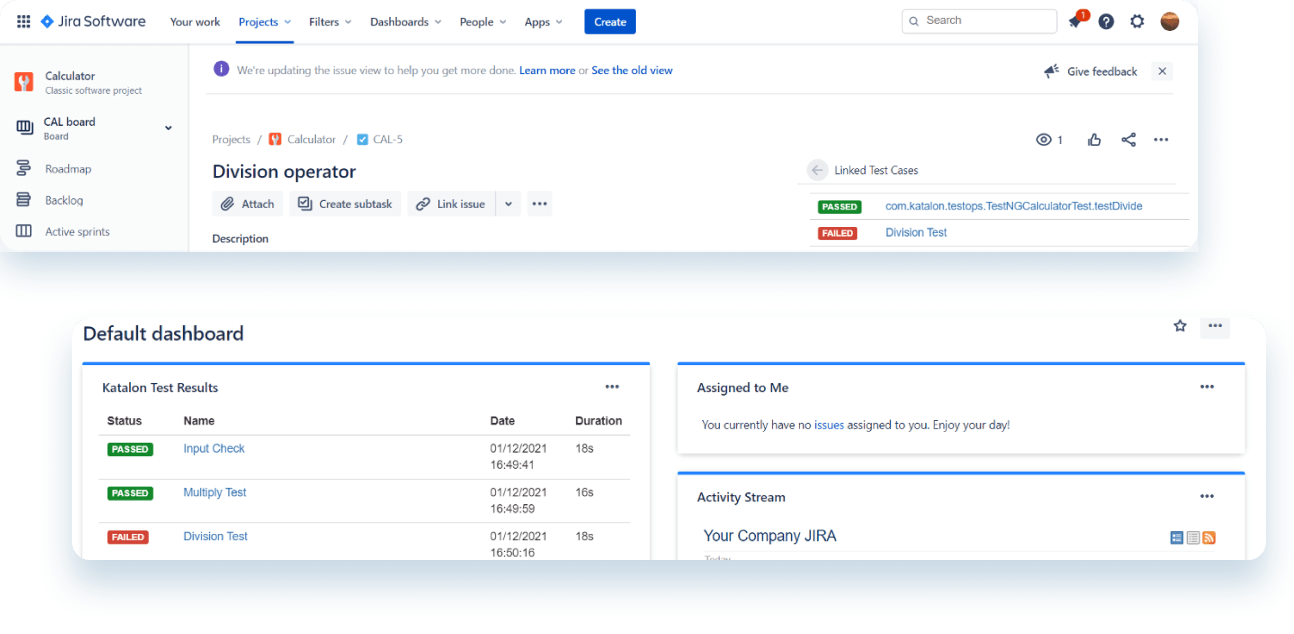Click the Division operator issue title

[284, 172]
